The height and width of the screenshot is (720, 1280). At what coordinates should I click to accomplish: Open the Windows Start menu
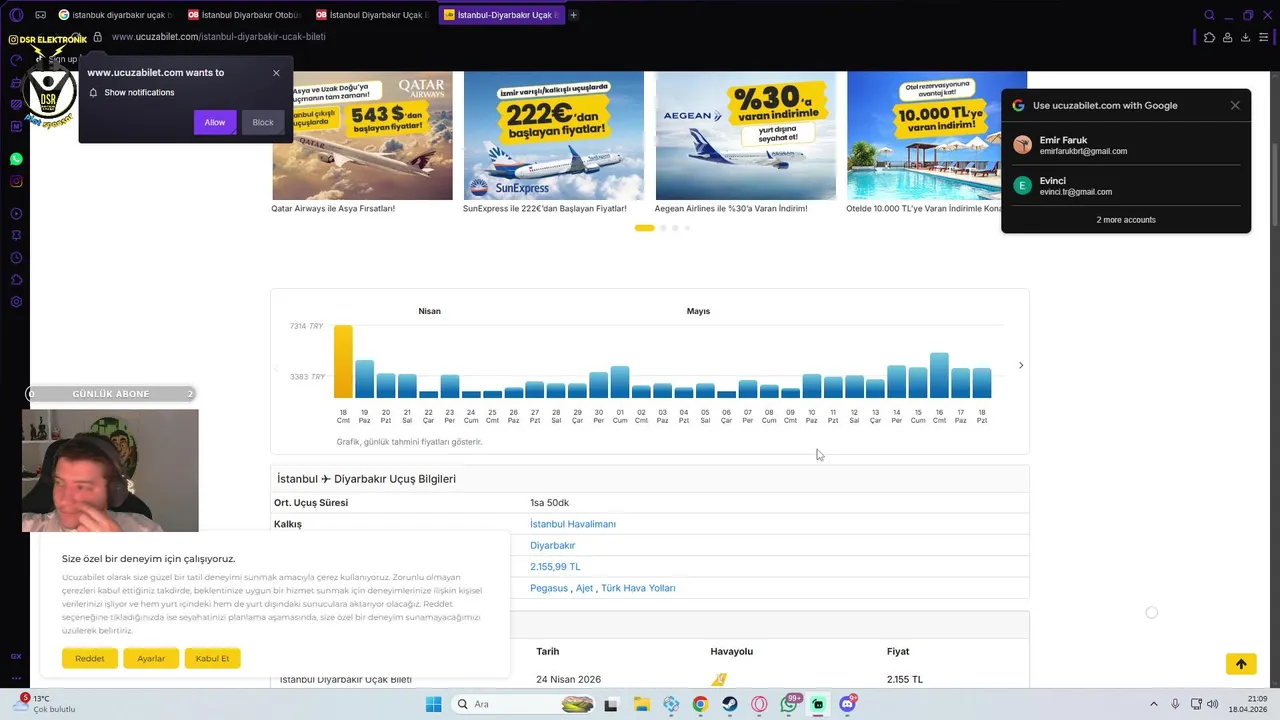pos(433,704)
